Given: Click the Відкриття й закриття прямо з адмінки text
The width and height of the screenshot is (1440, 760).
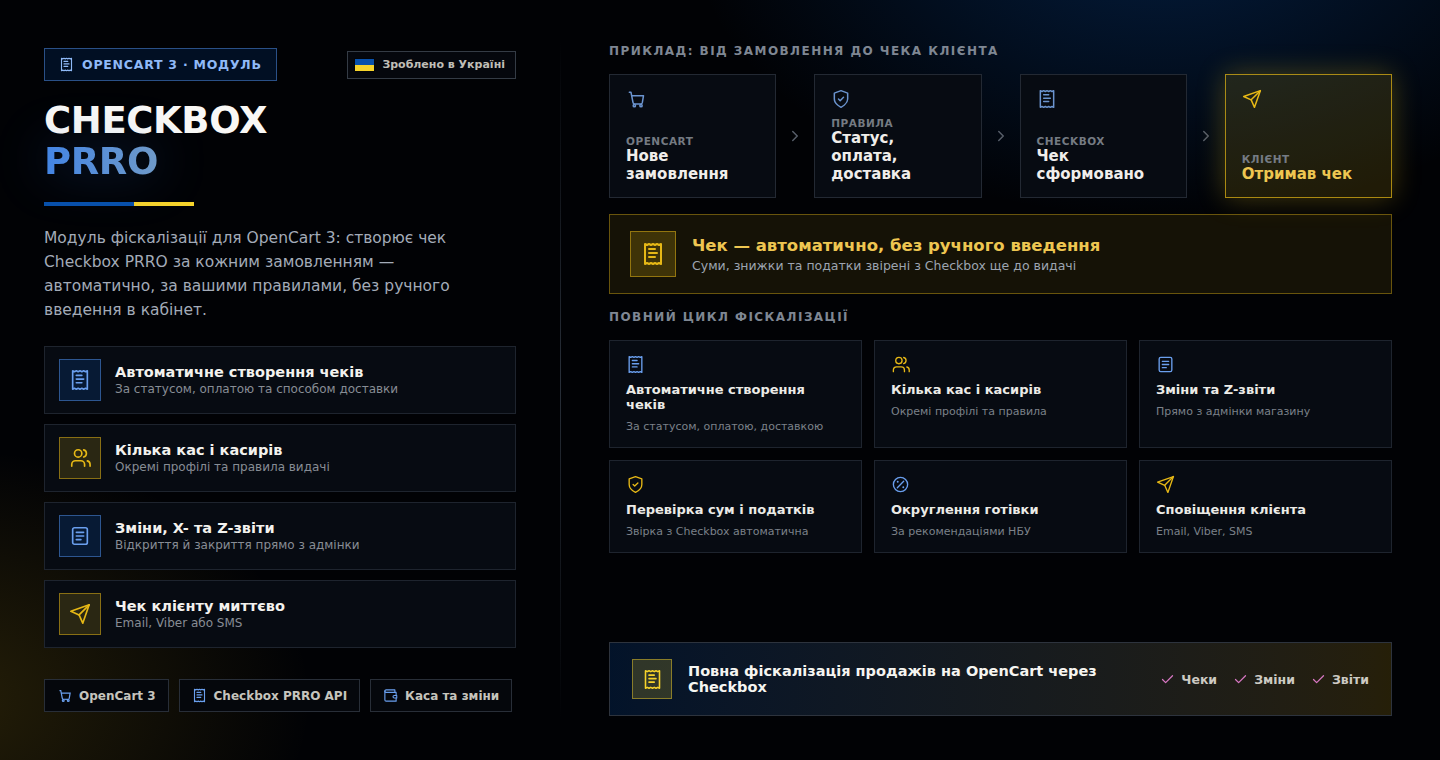Looking at the screenshot, I should (x=237, y=545).
